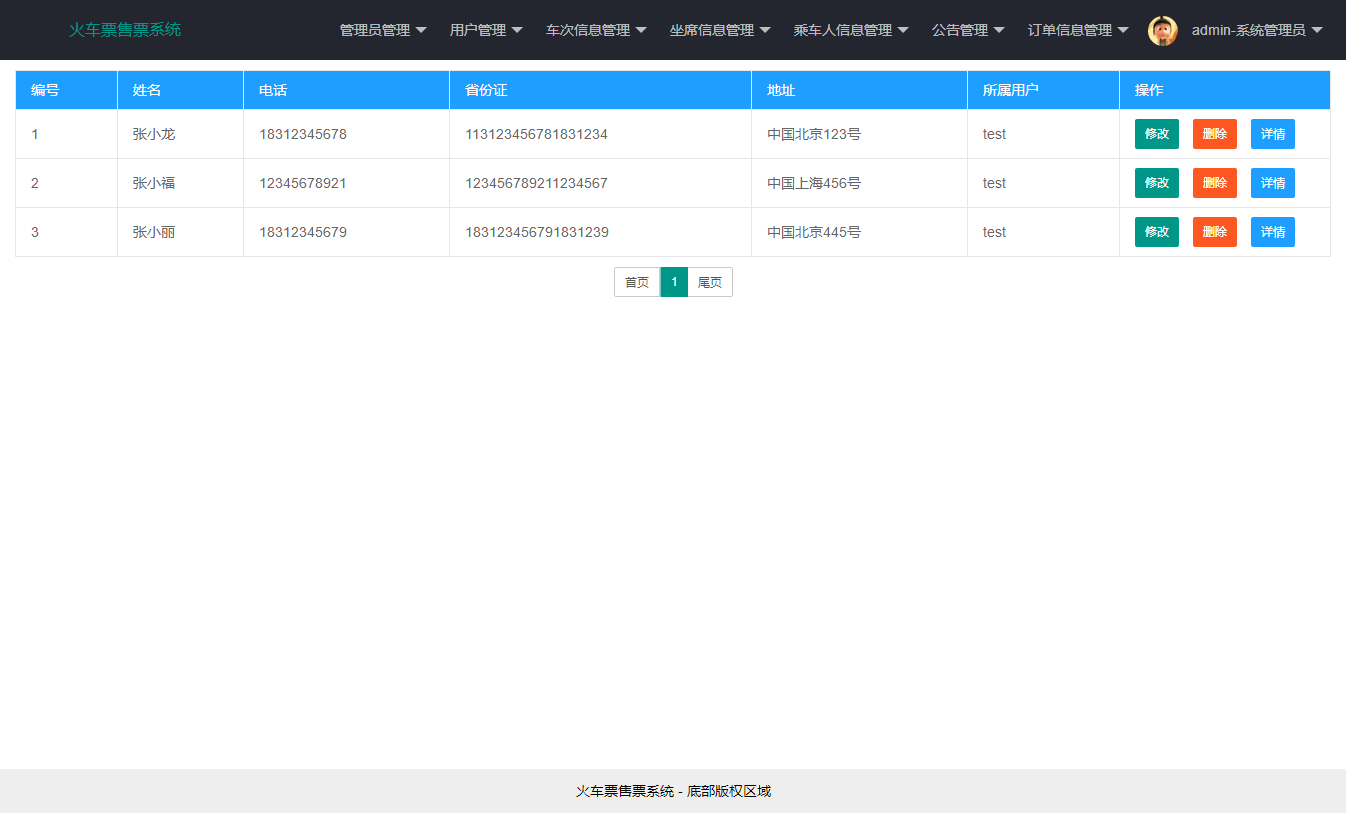Click 删除 button for 张小福
The height and width of the screenshot is (813, 1346).
[1214, 182]
